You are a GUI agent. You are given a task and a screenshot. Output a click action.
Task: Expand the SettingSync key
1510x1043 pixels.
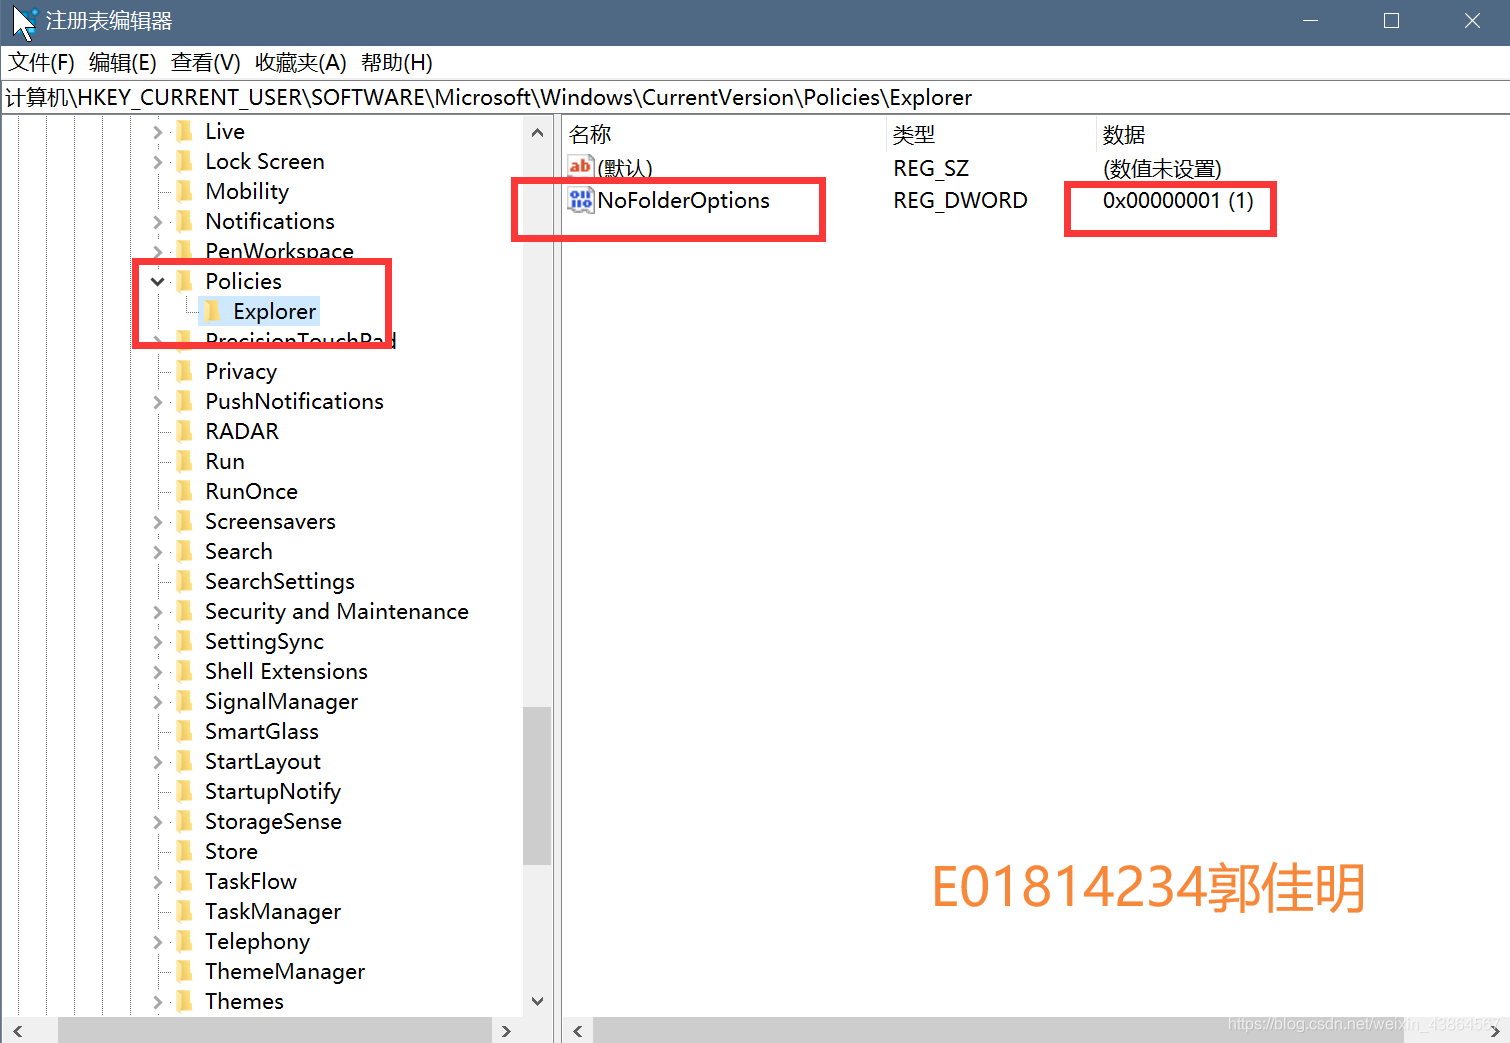click(157, 642)
